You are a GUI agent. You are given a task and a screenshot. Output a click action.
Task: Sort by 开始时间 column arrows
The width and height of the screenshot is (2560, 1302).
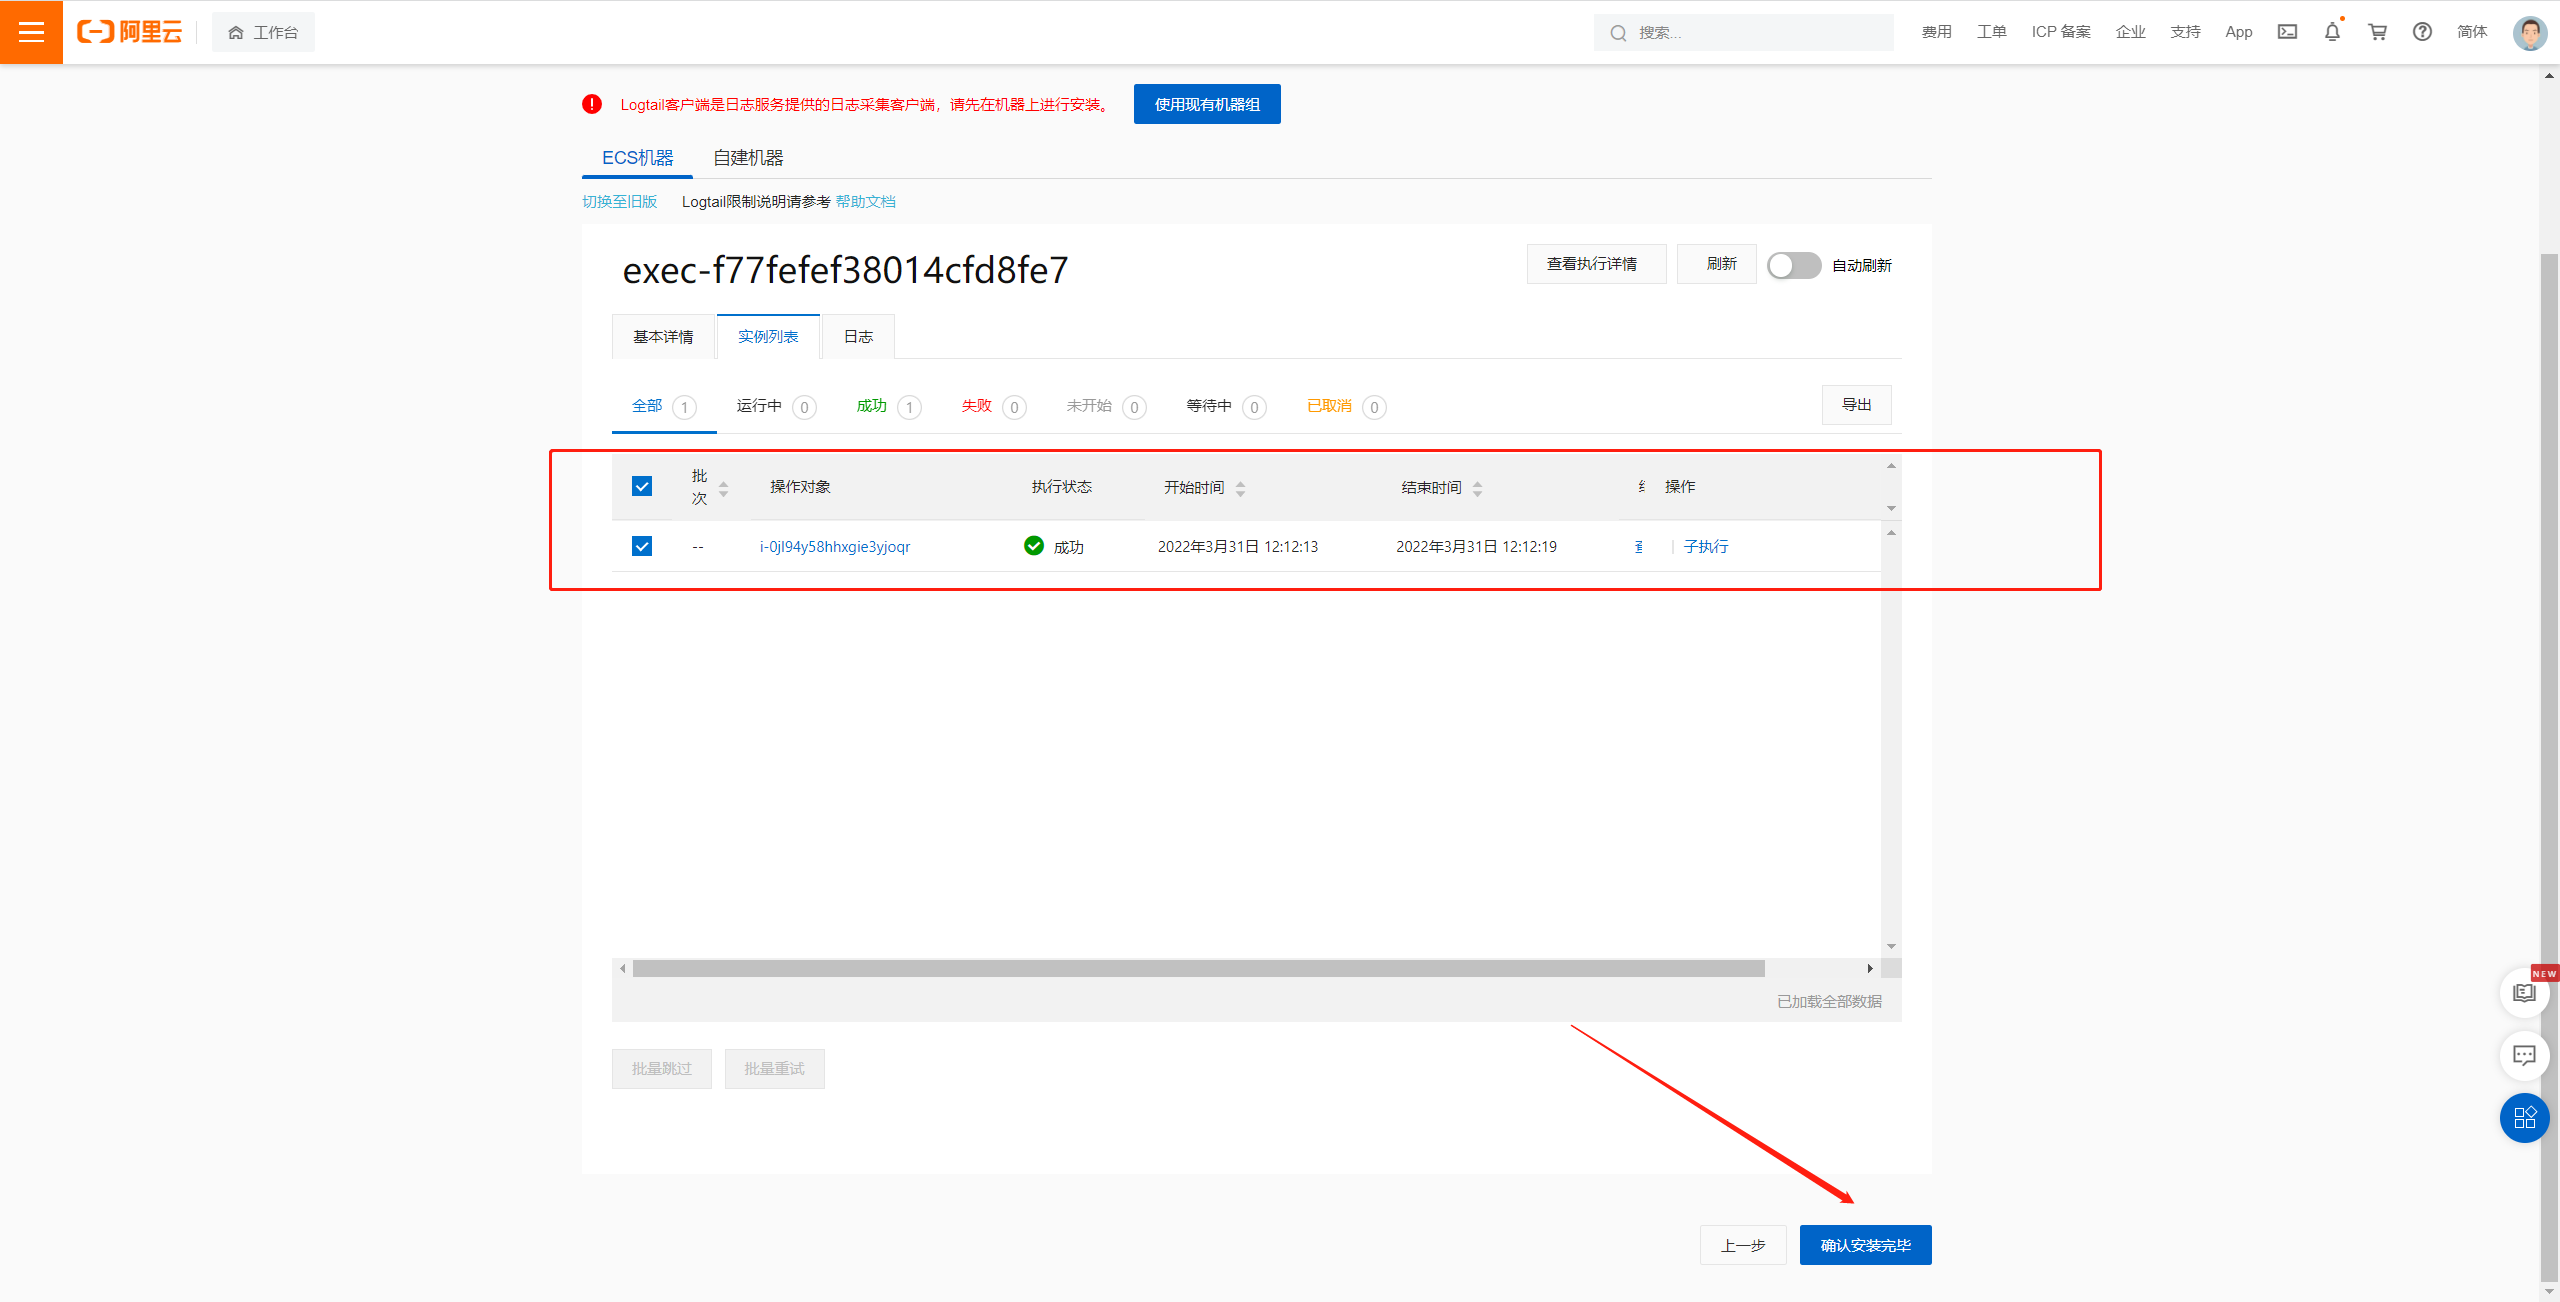(1240, 488)
